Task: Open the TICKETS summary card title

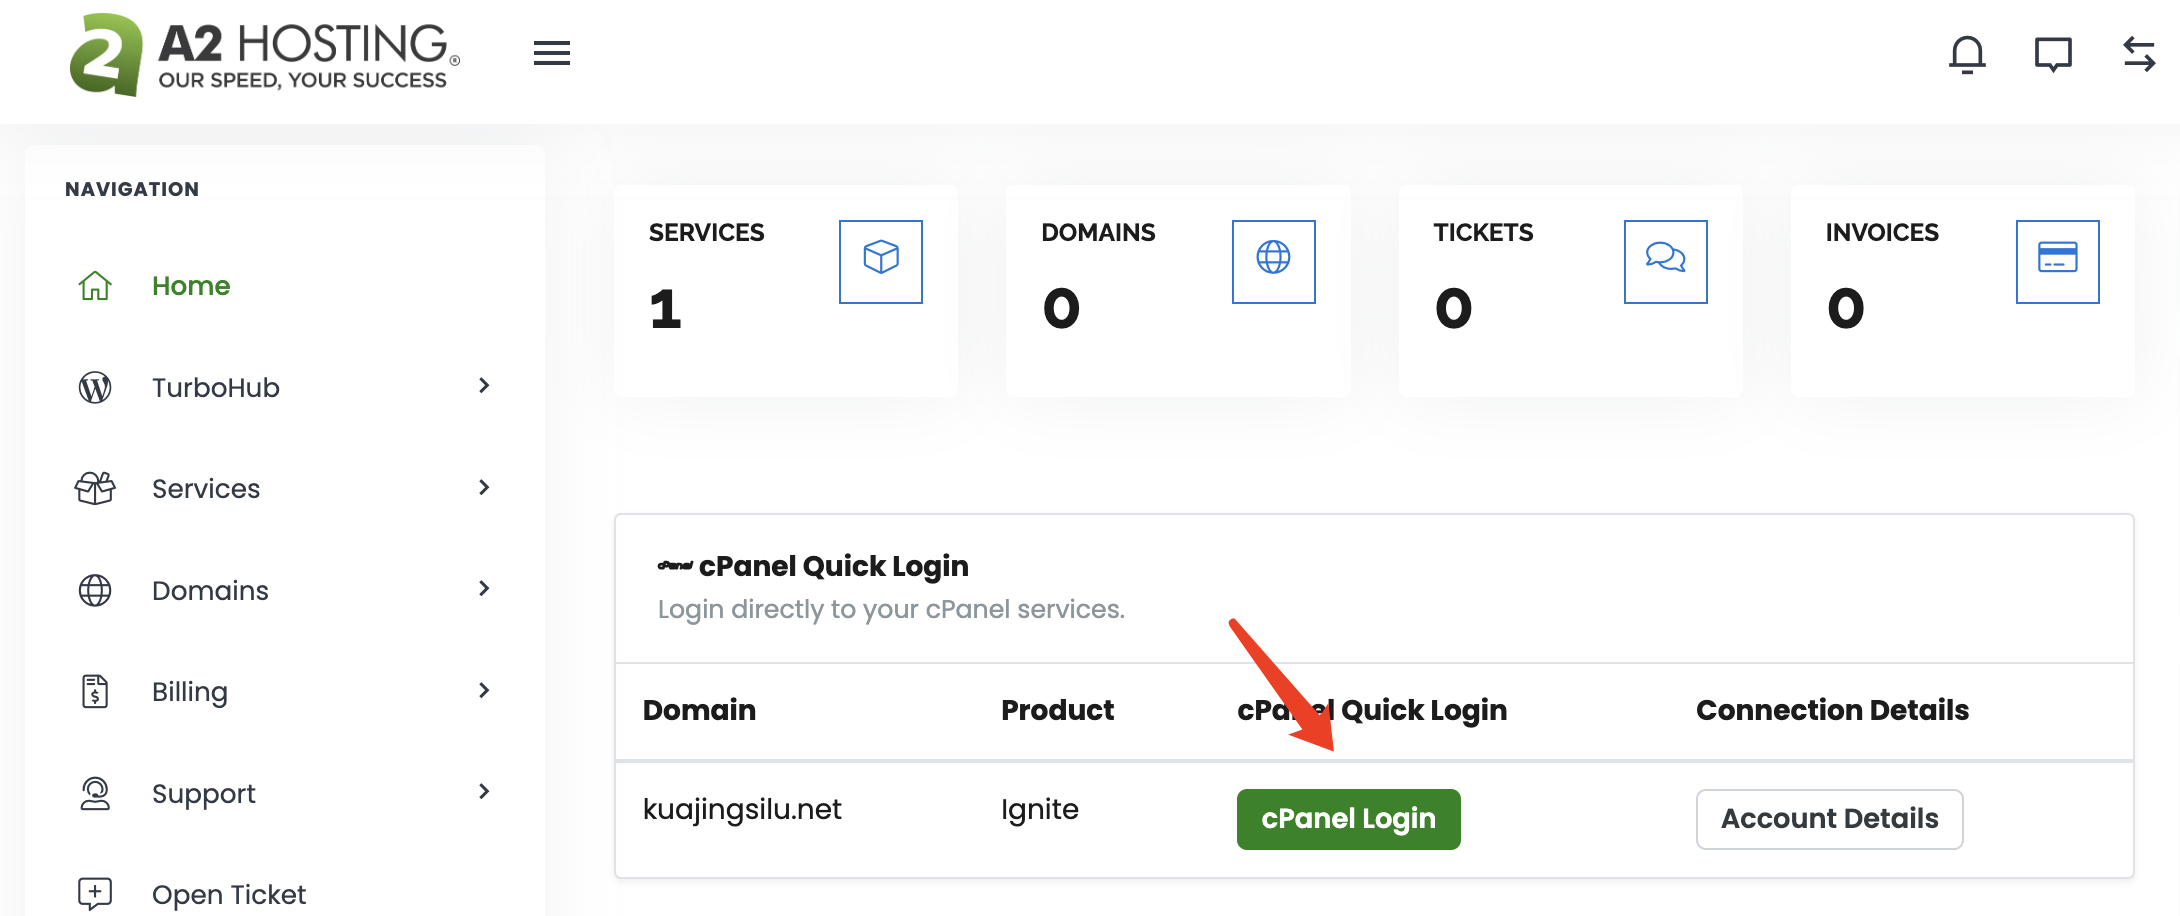Action: coord(1483,233)
